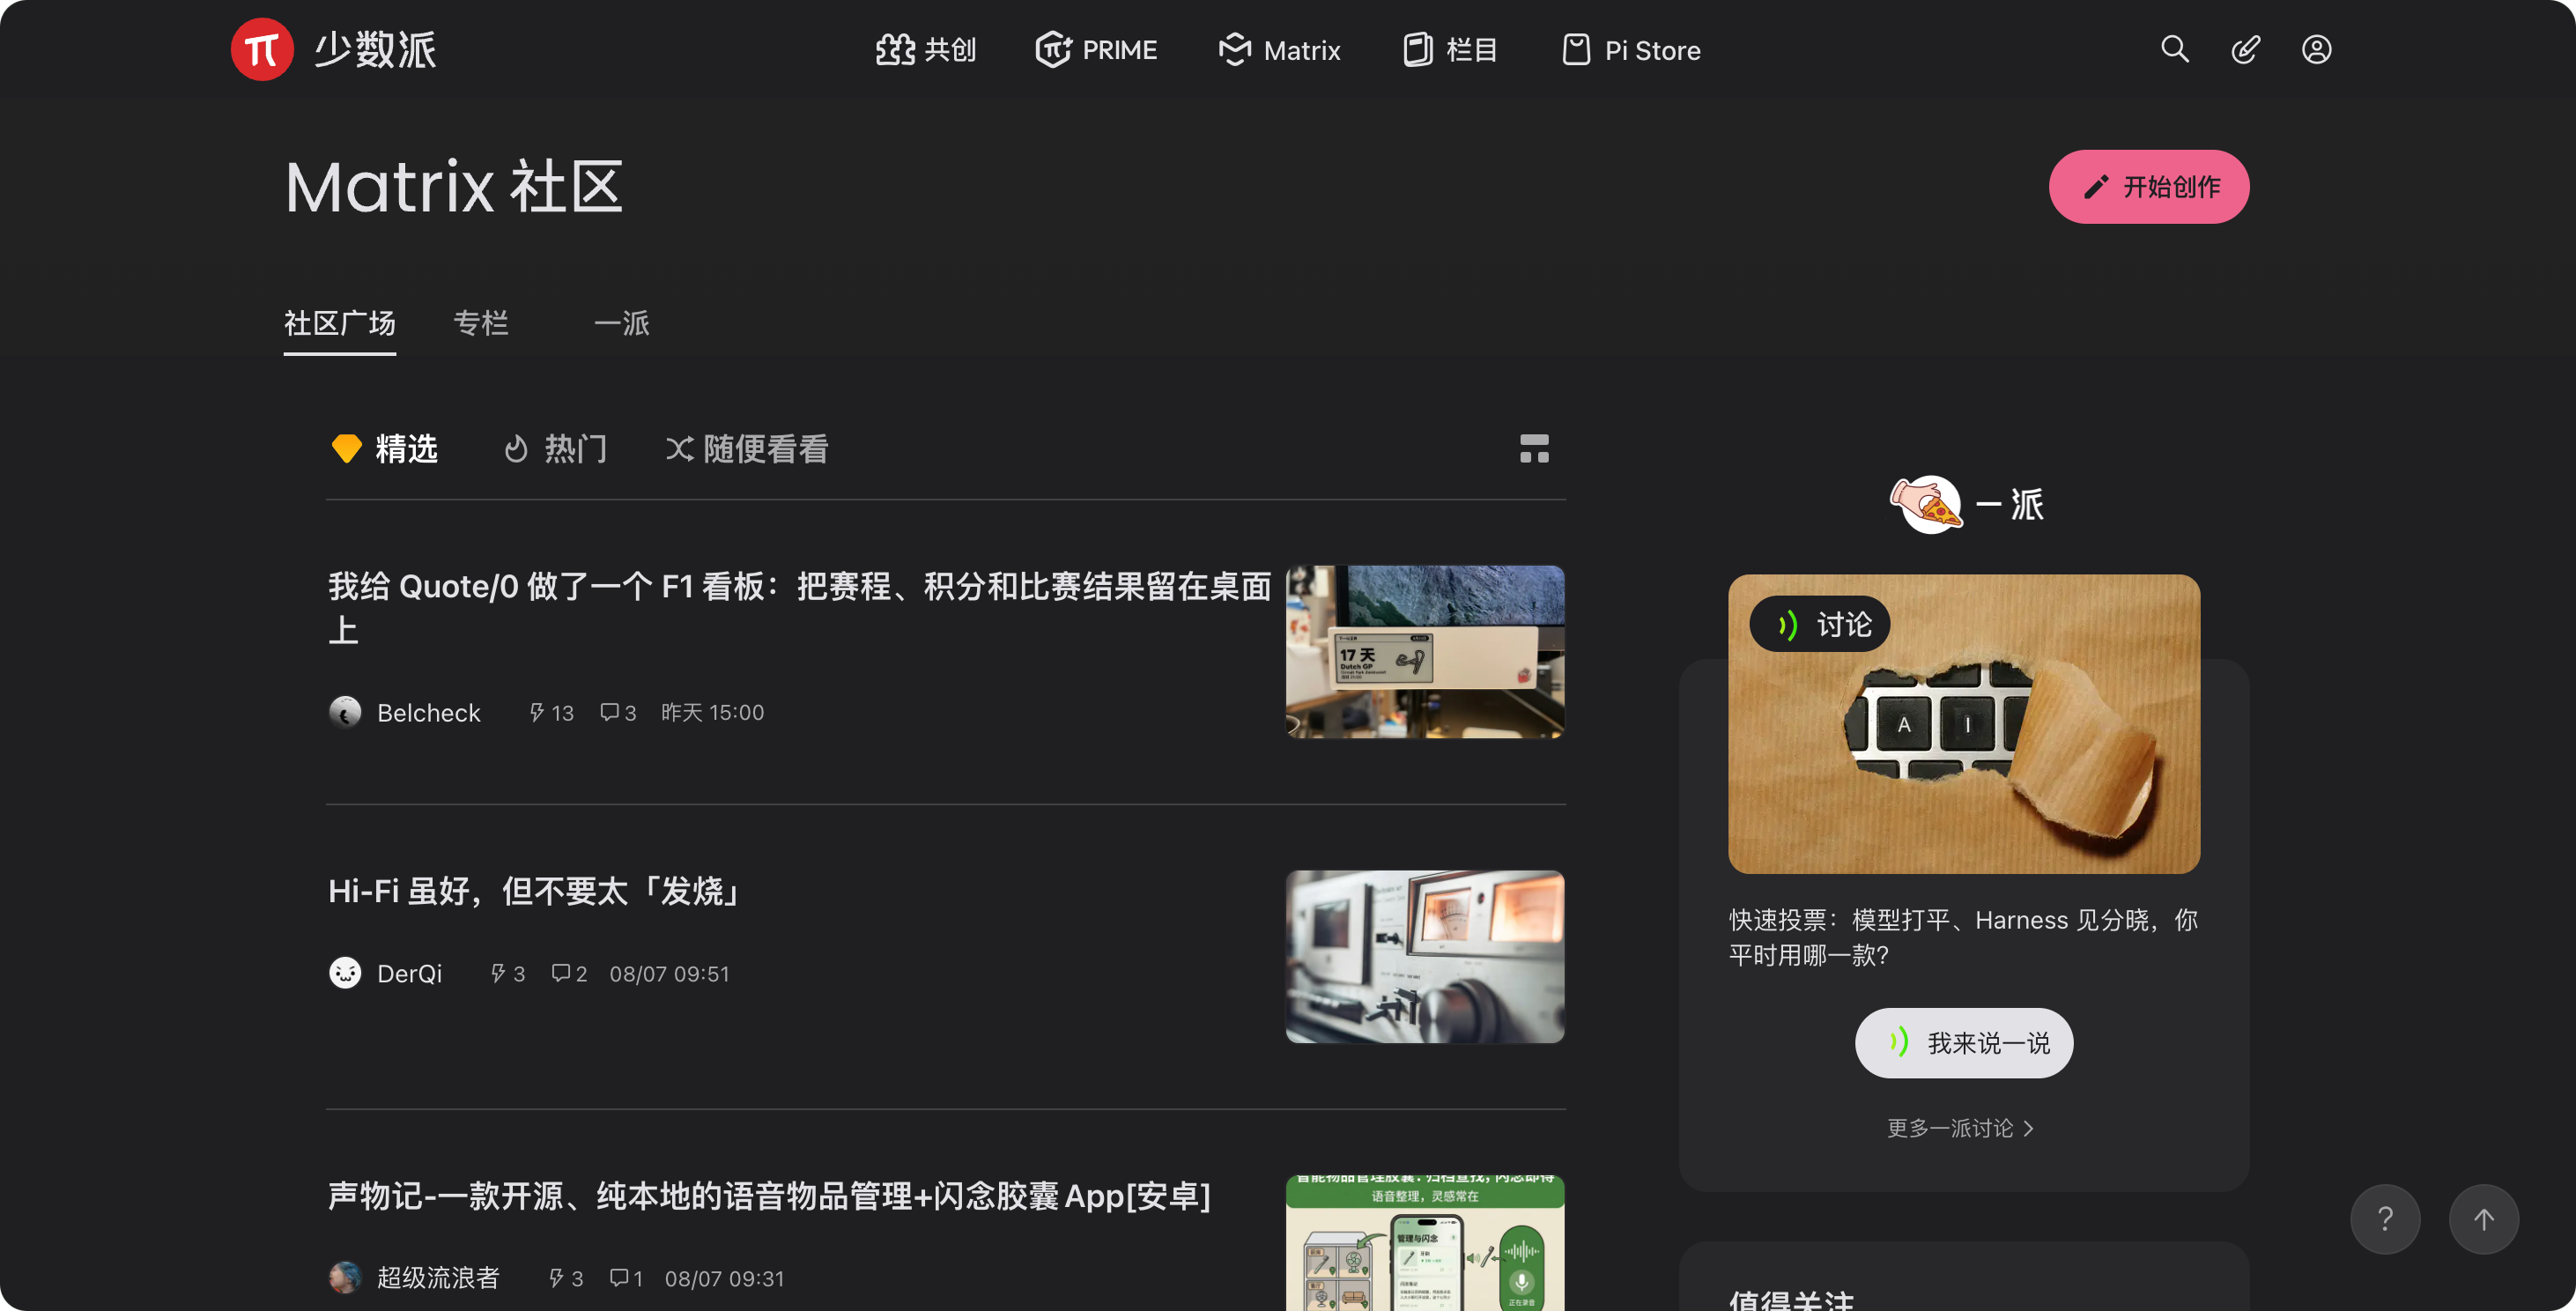Click the 我来说一说 button
Image resolution: width=2576 pixels, height=1311 pixels.
point(1964,1043)
